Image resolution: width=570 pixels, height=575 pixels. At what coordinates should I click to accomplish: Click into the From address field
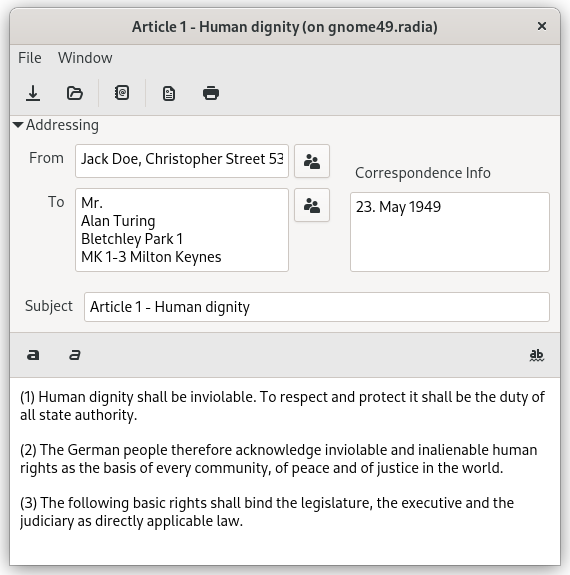click(x=182, y=161)
